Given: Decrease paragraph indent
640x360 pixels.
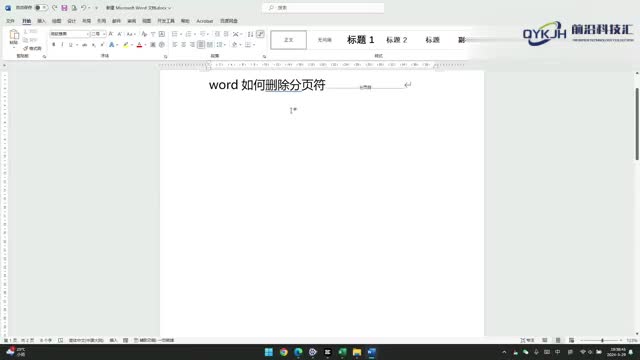Looking at the screenshot, I should (x=217, y=34).
